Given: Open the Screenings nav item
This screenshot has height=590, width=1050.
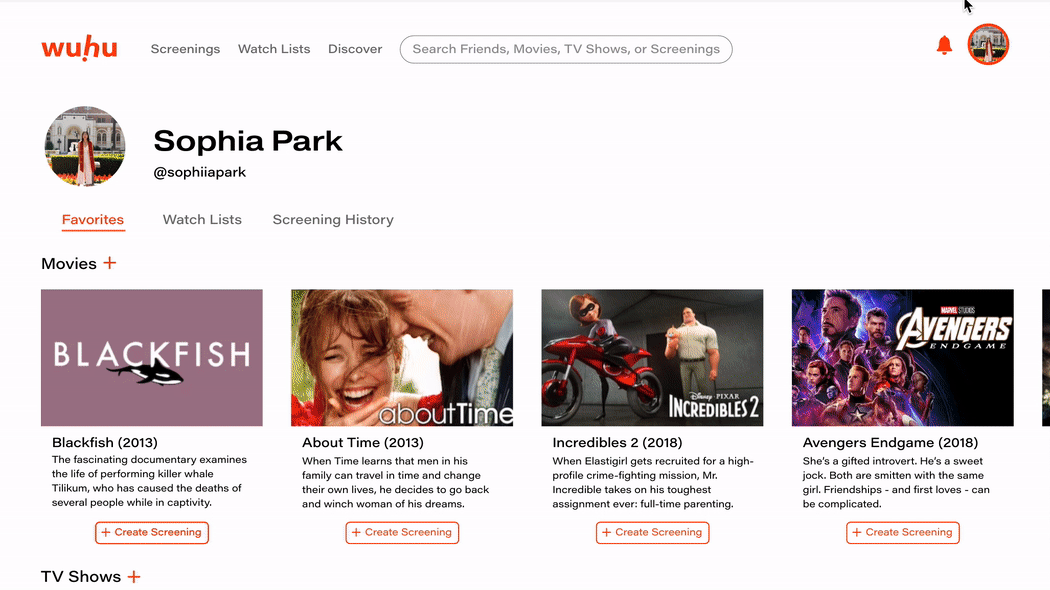Looking at the screenshot, I should tap(185, 49).
